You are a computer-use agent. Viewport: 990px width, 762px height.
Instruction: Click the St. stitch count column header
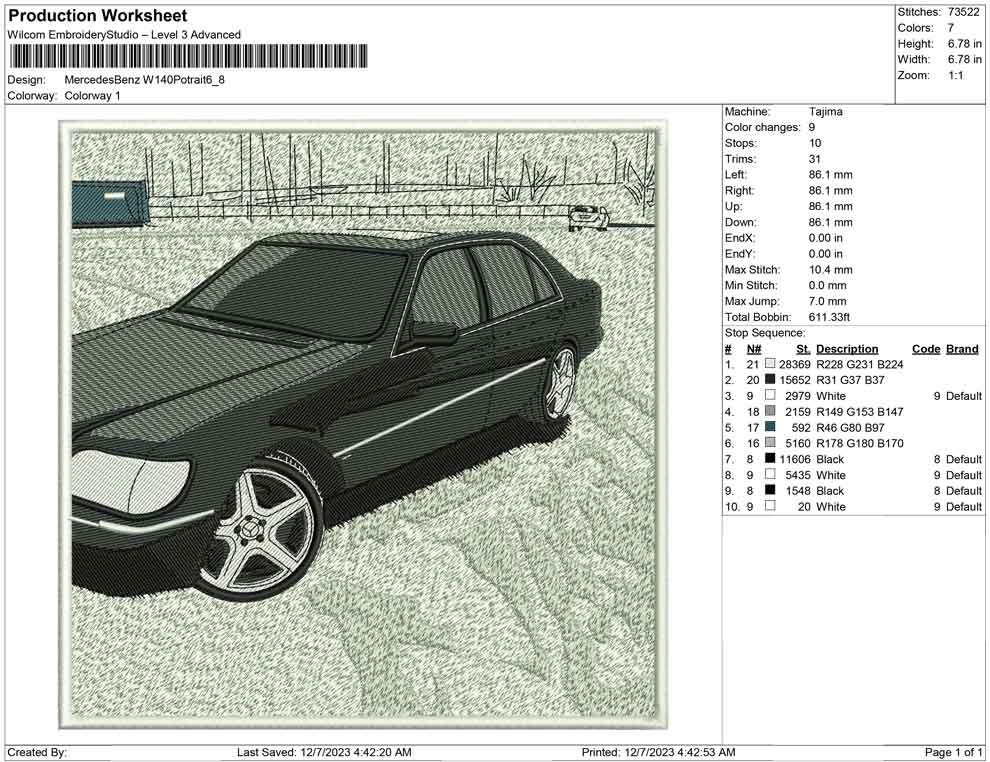pos(802,349)
